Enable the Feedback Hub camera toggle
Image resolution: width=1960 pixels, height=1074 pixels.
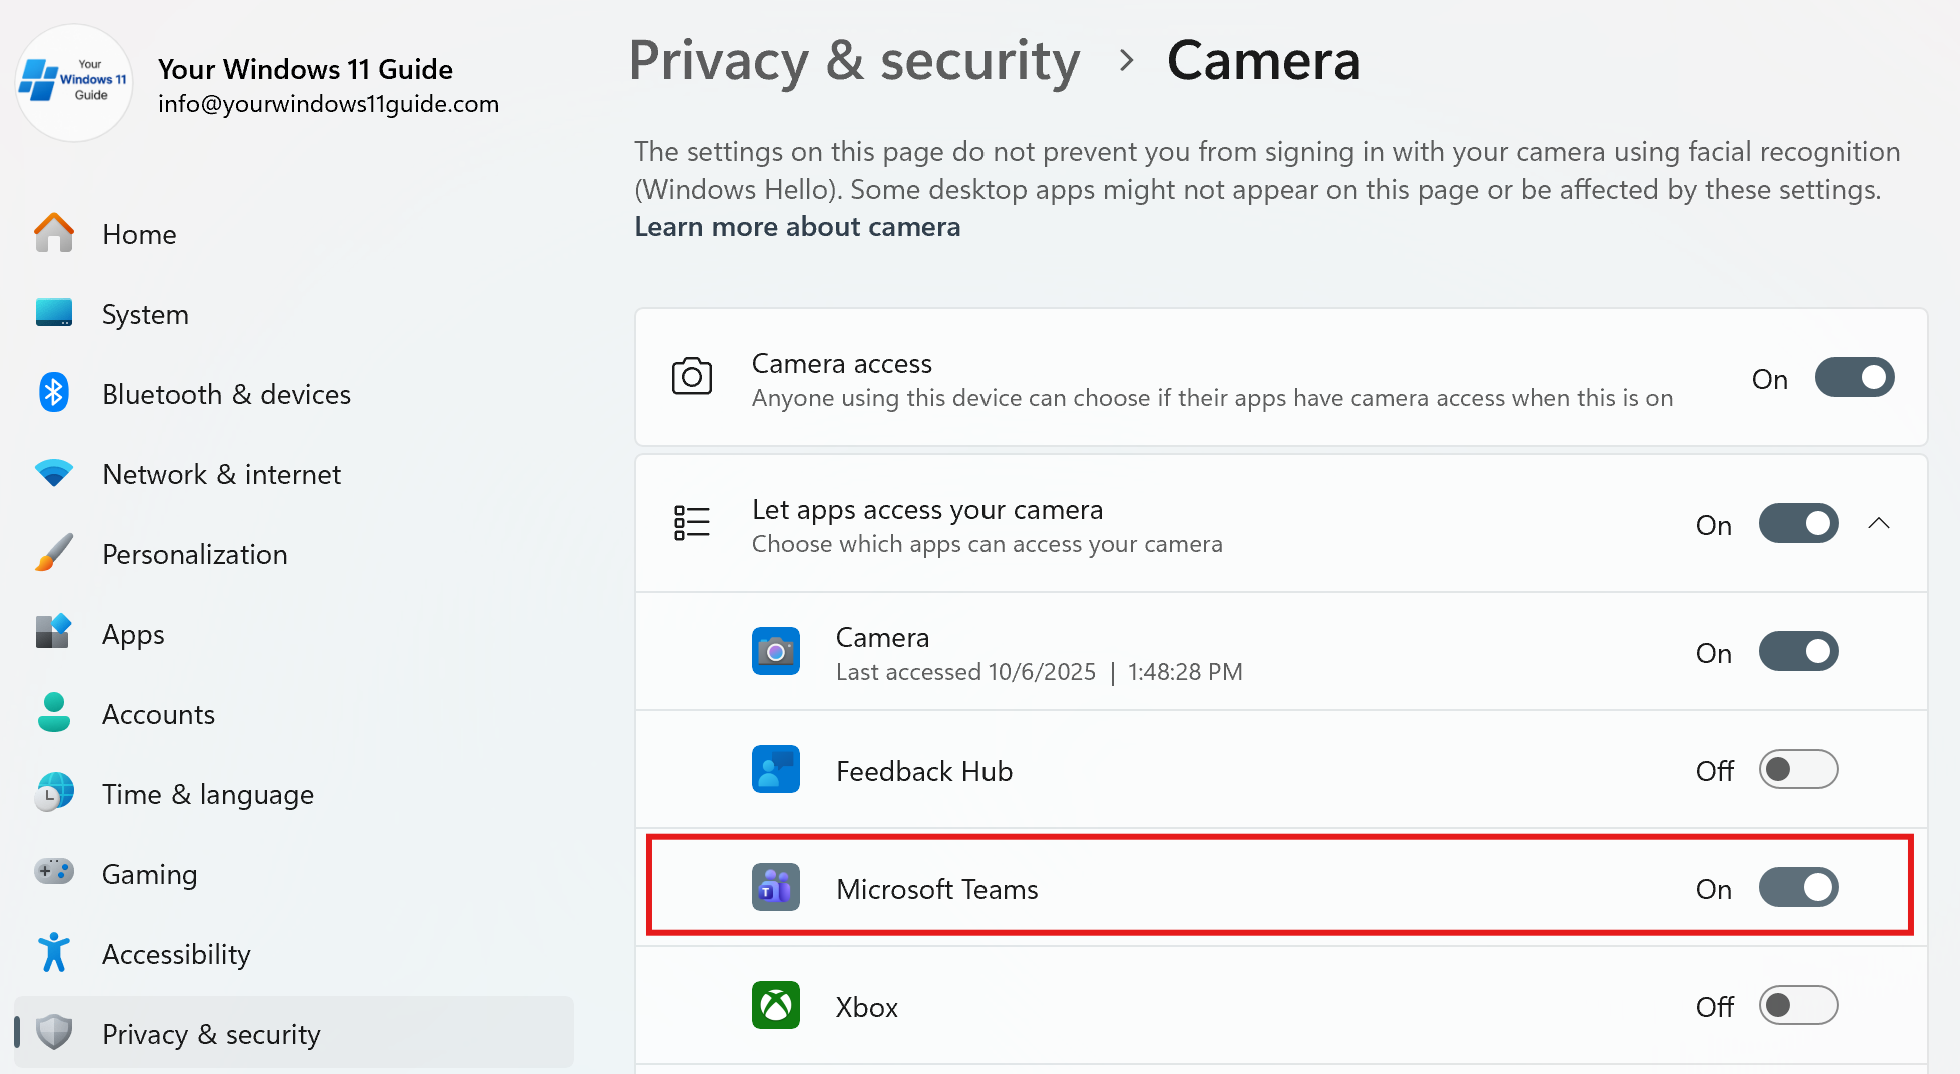[x=1799, y=769]
